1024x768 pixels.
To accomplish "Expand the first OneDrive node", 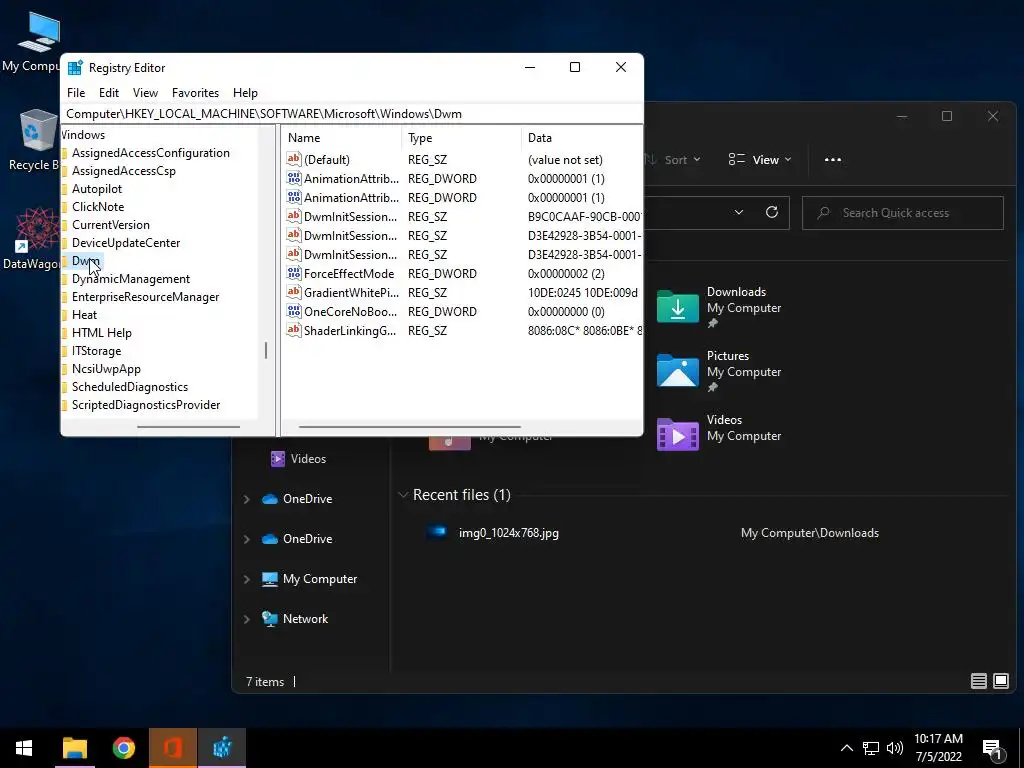I will (x=247, y=499).
